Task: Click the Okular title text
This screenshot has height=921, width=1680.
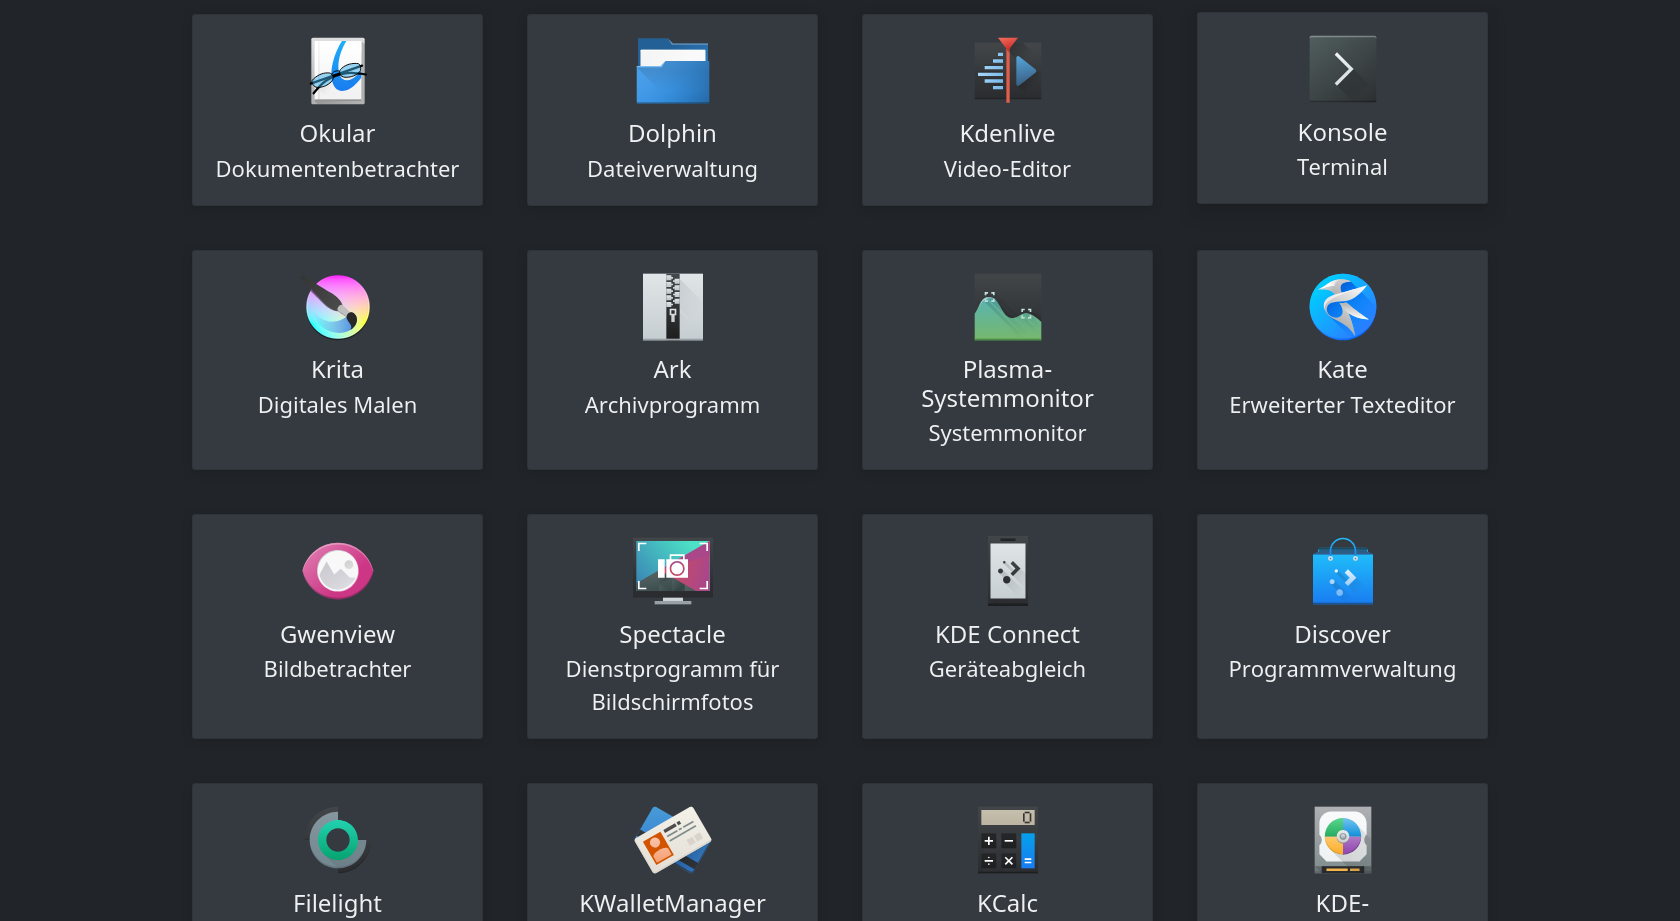Action: [338, 134]
